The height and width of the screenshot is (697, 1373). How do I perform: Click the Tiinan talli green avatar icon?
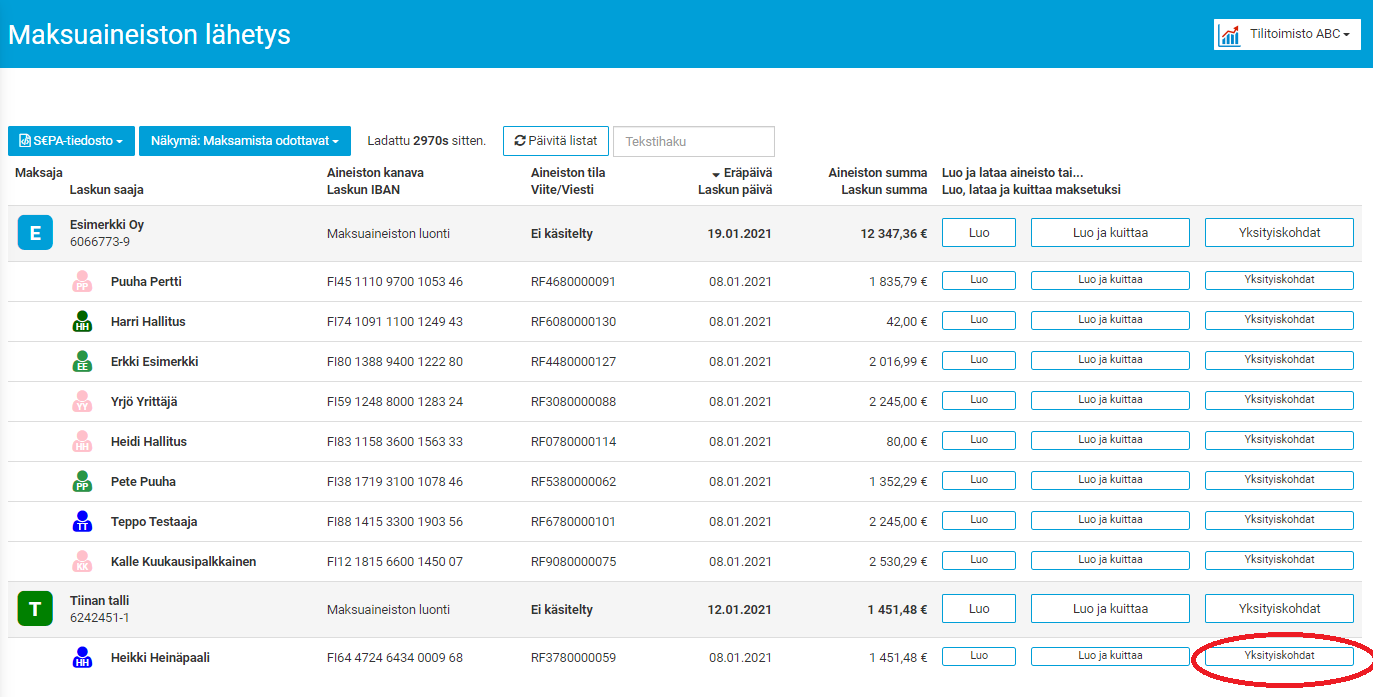35,609
